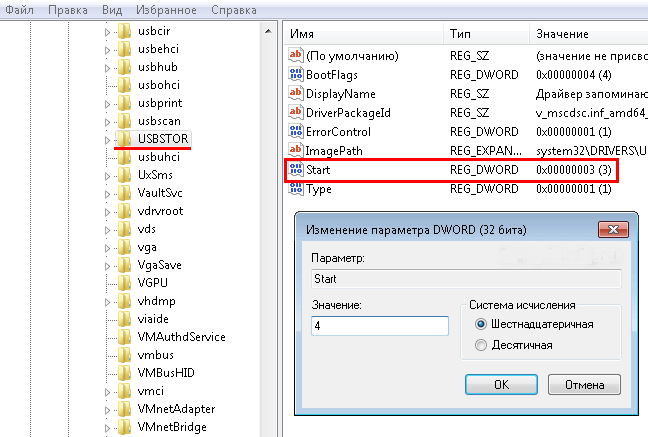Click the OK button in dialog

point(503,383)
